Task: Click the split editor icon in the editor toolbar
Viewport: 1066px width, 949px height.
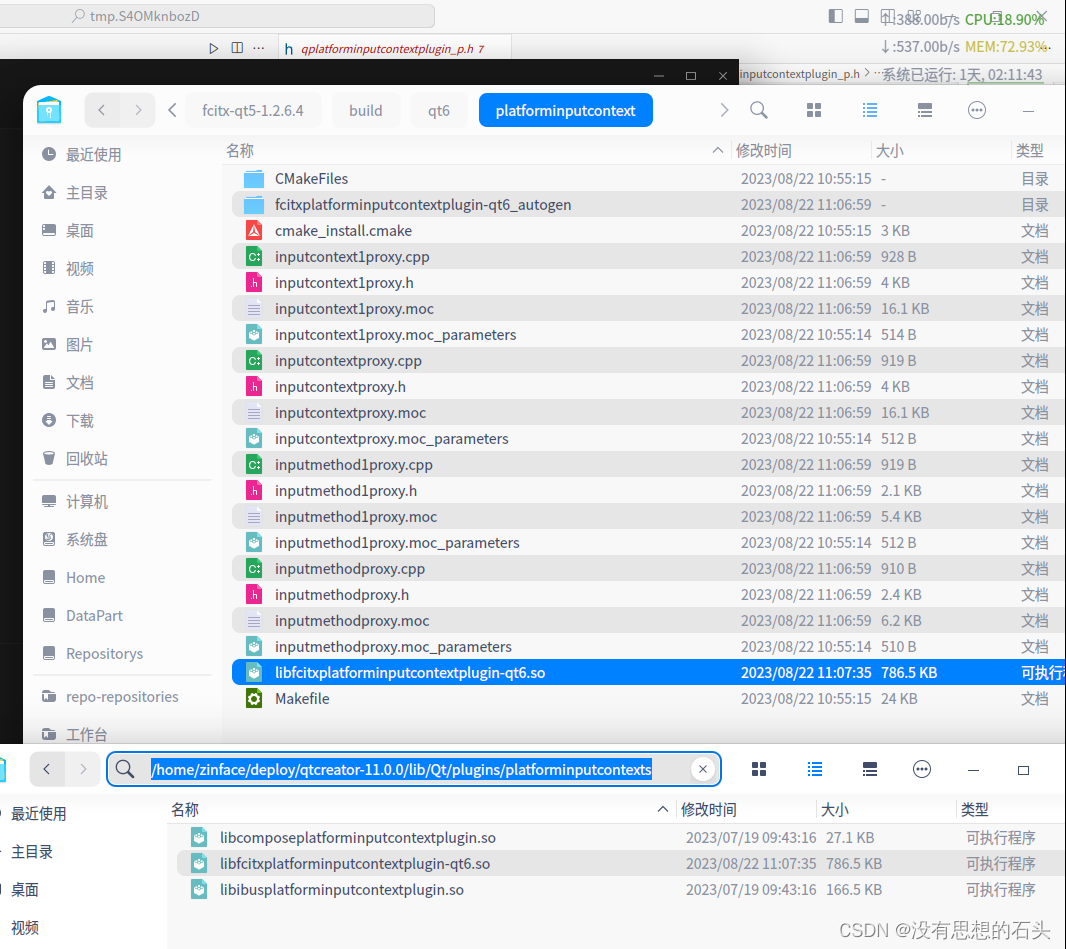Action: coord(237,48)
